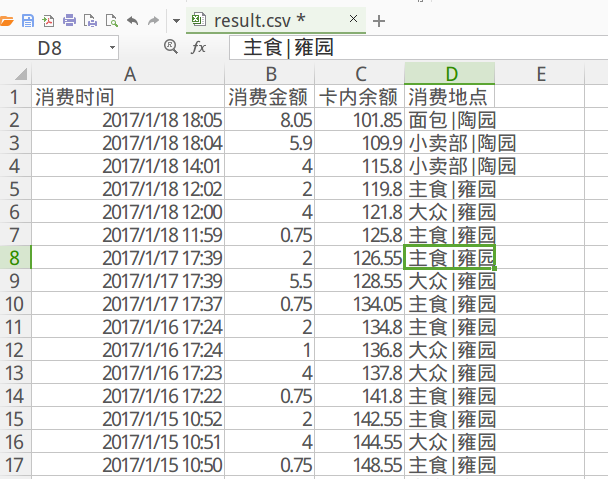This screenshot has height=479, width=608.
Task: Expand the quick access toolbar dropdown
Action: pos(176,20)
